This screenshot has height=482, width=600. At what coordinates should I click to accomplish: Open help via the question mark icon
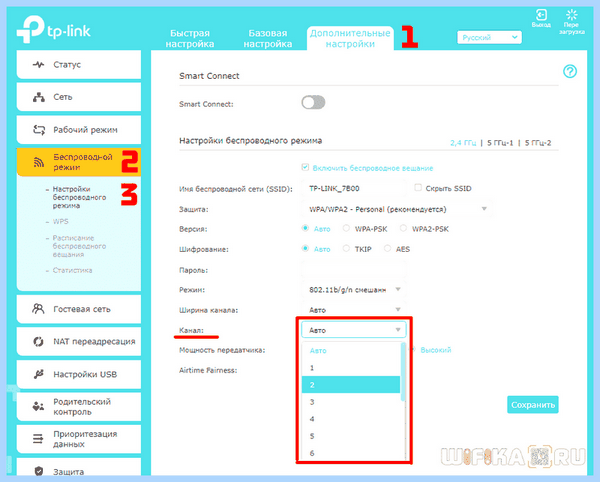click(570, 71)
